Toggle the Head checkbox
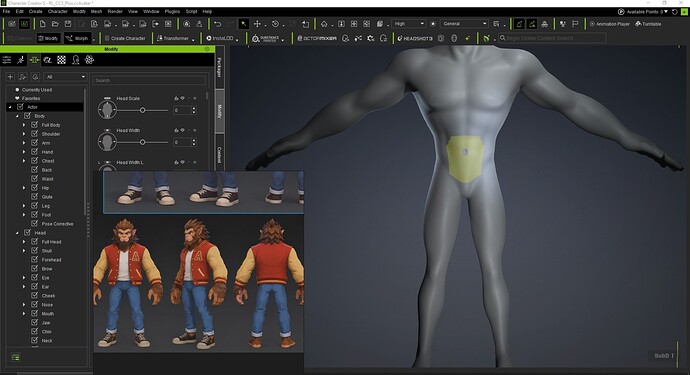The height and width of the screenshot is (375, 690). (27, 232)
